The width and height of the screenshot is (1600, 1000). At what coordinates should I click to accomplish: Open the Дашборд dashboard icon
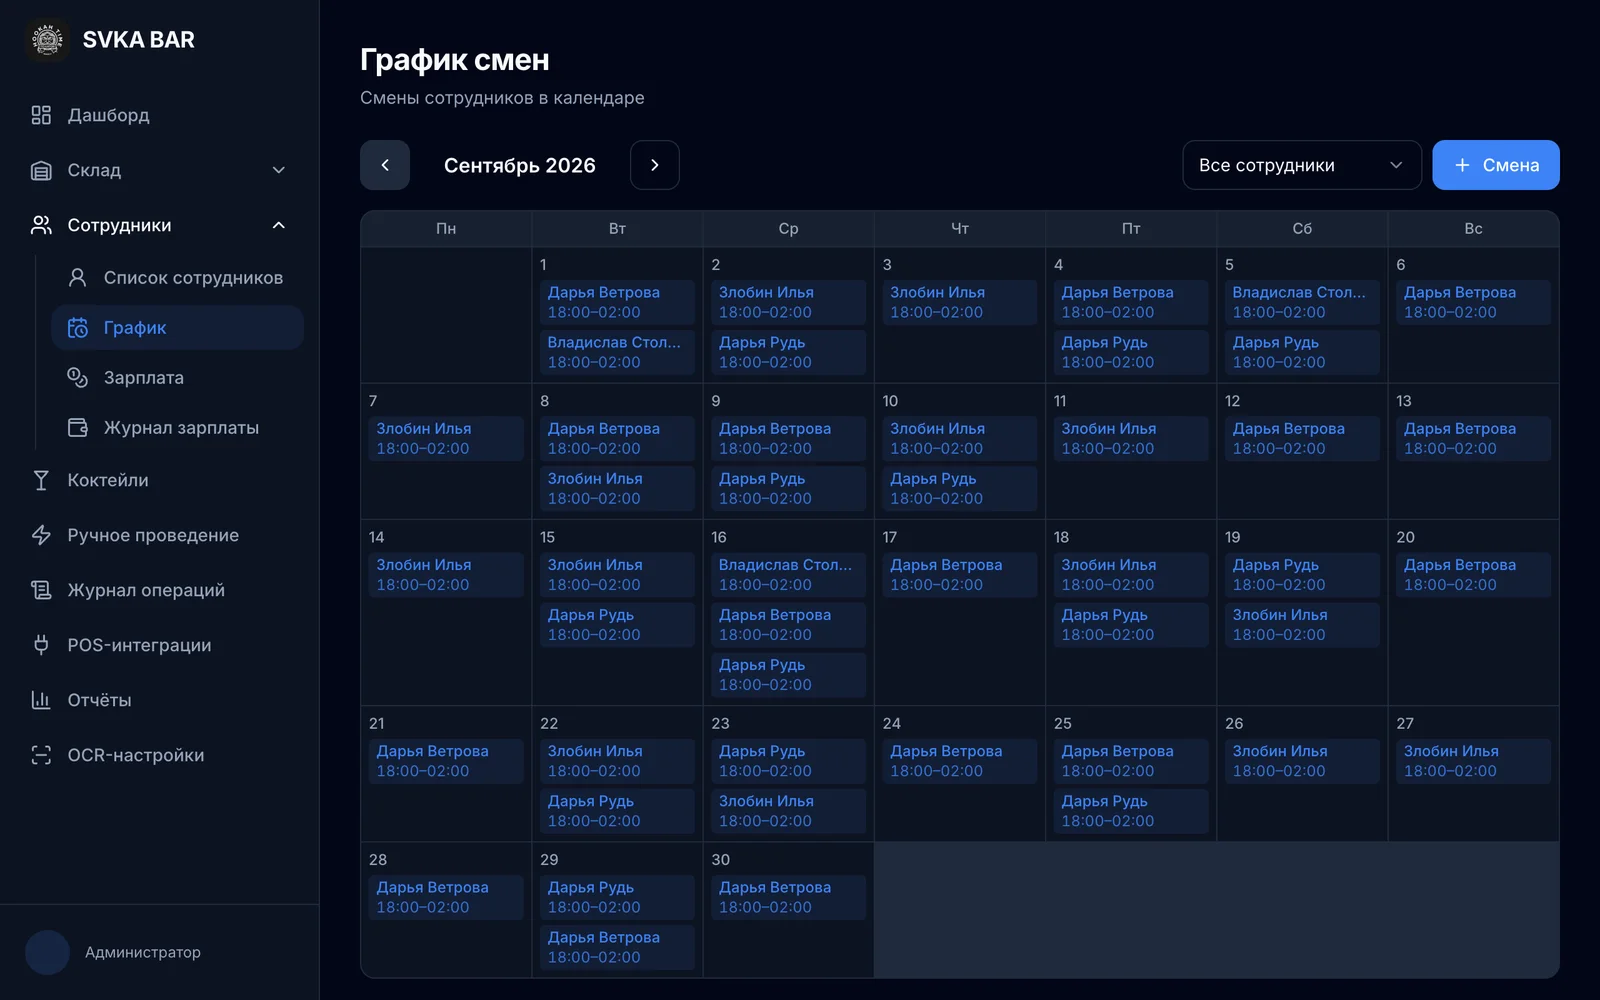[41, 115]
